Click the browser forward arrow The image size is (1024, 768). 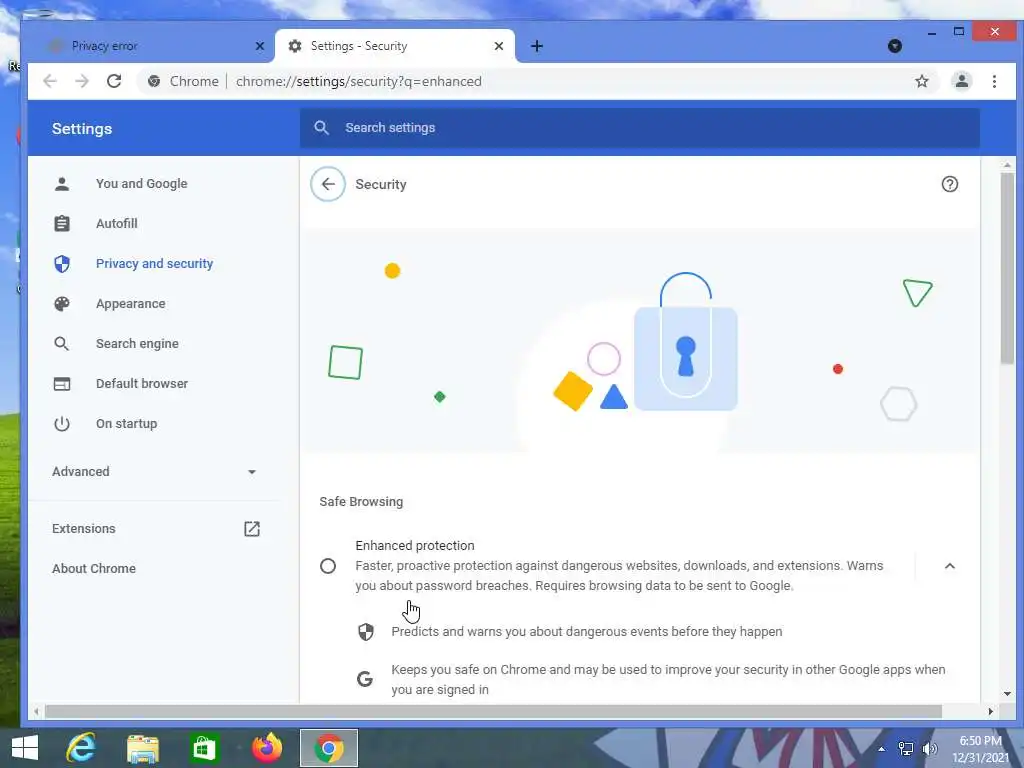pos(82,81)
